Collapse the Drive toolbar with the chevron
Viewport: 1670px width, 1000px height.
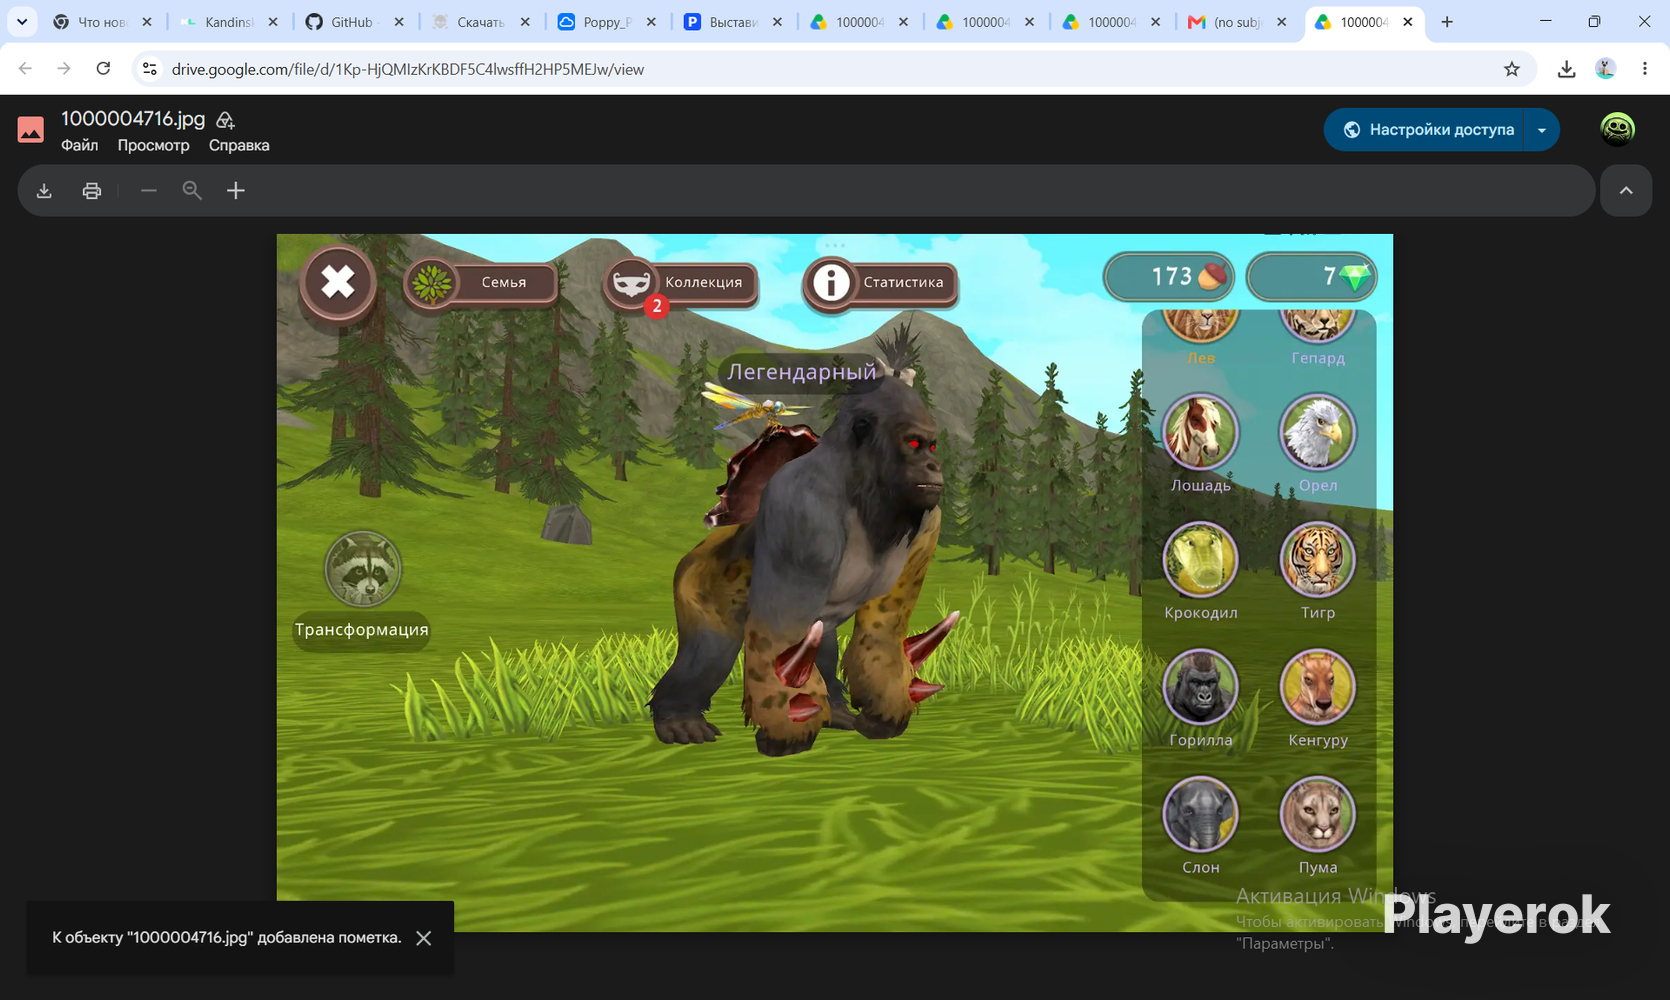point(1626,190)
